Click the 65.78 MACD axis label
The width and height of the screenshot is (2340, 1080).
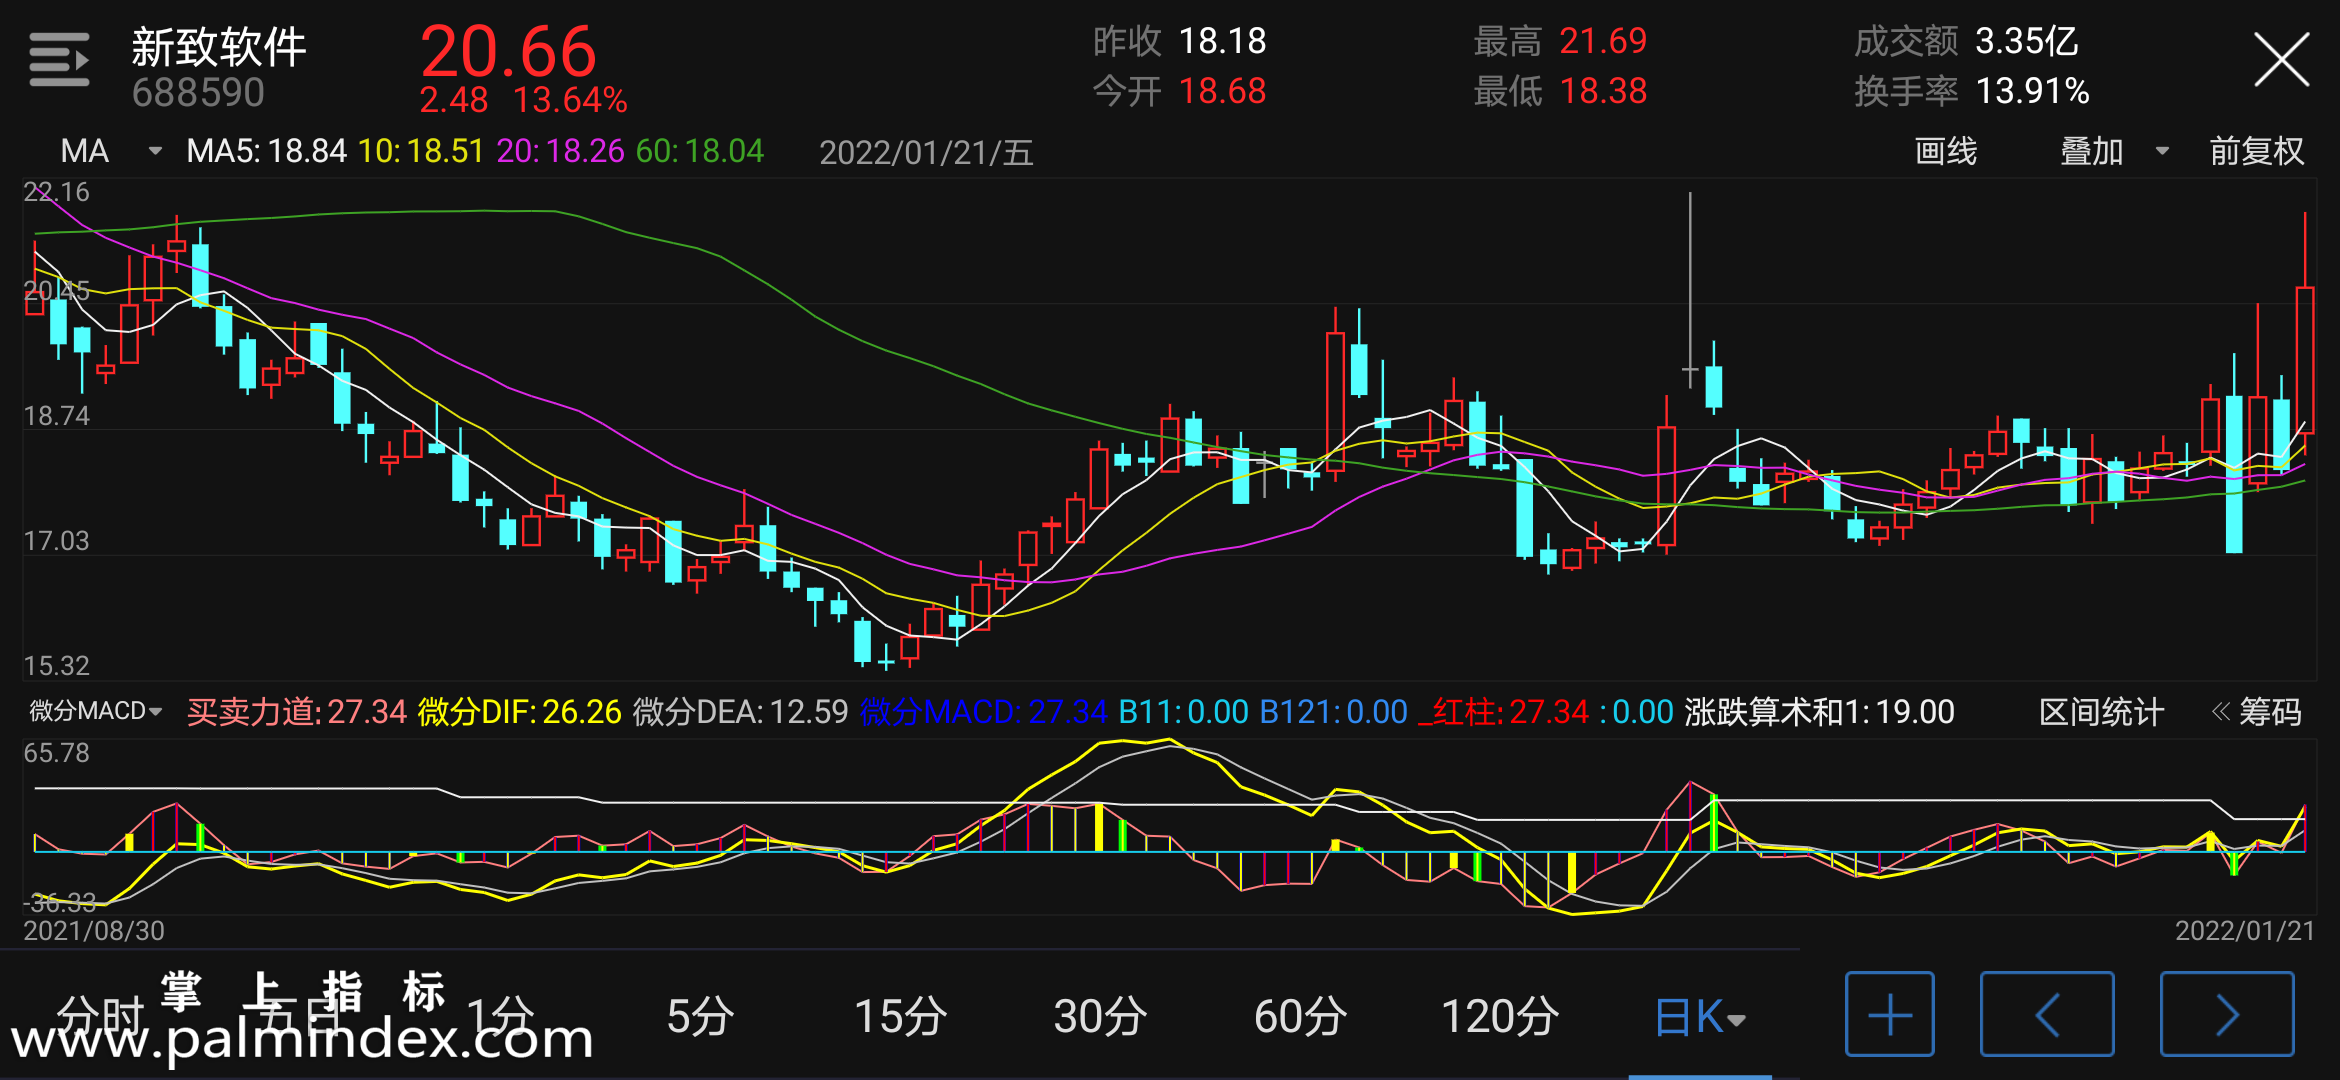(x=56, y=753)
